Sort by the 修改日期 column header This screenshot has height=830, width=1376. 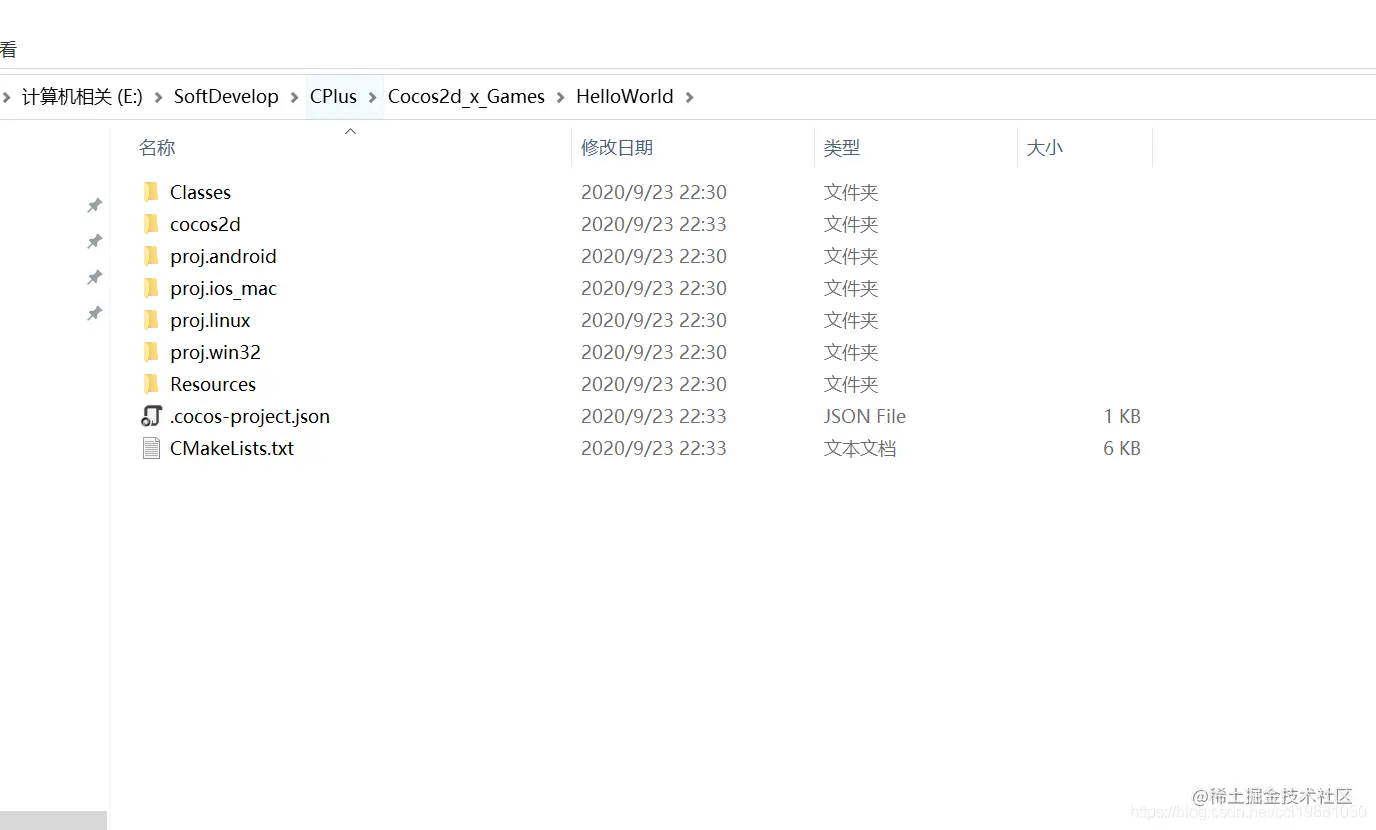coord(617,148)
